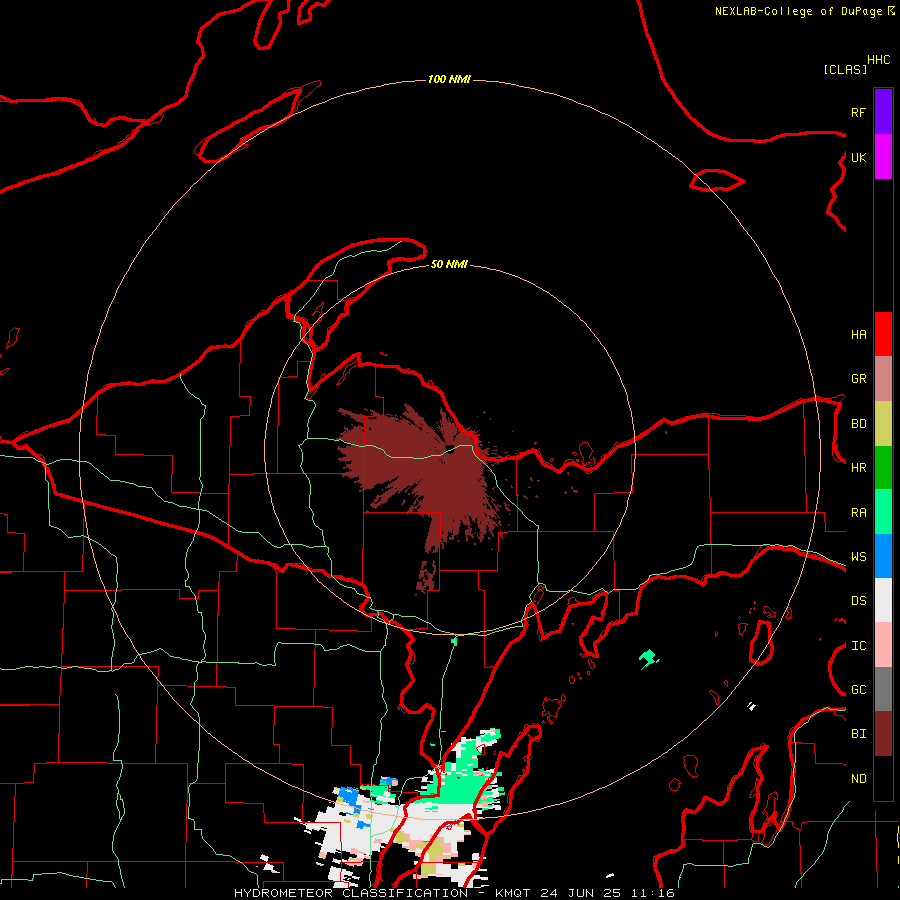The width and height of the screenshot is (900, 900).
Task: Click the GC legend label
Action: tap(858, 690)
